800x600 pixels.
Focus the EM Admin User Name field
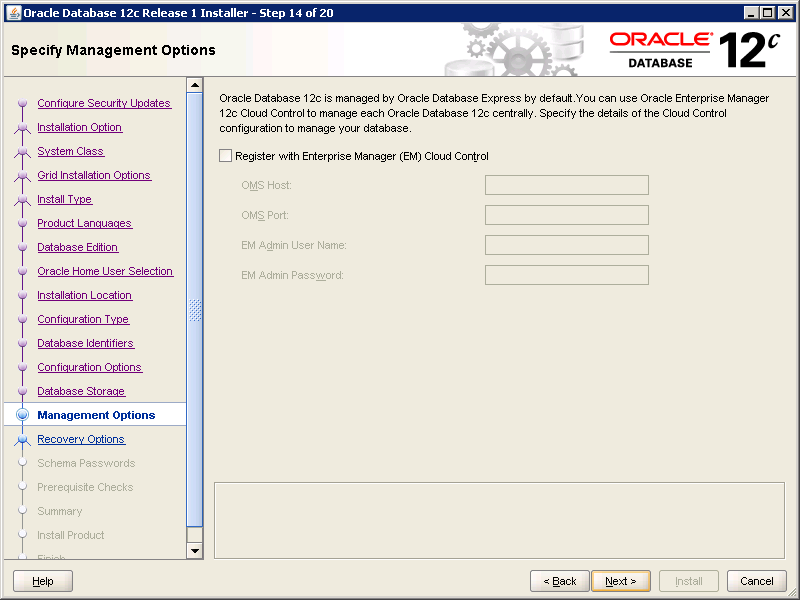coord(566,245)
